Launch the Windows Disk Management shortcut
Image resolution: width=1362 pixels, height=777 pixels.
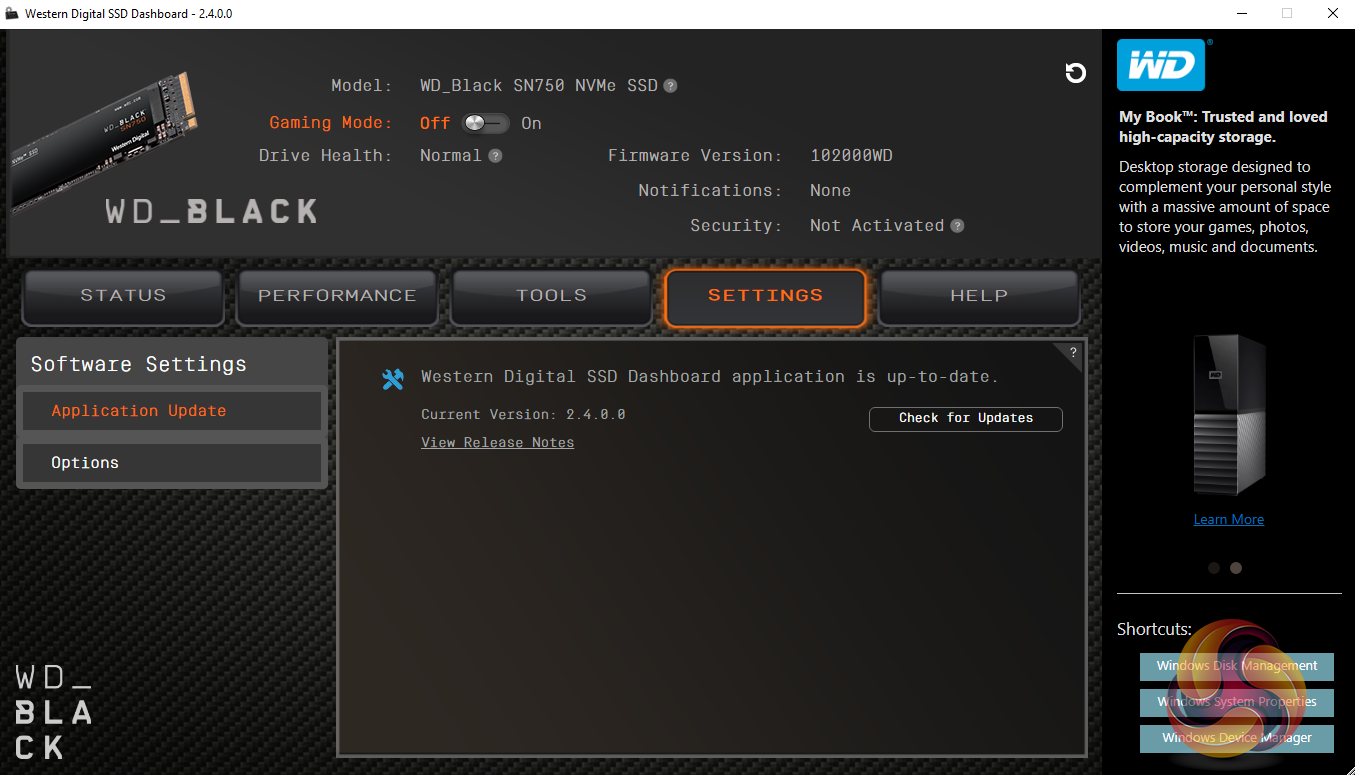1237,666
